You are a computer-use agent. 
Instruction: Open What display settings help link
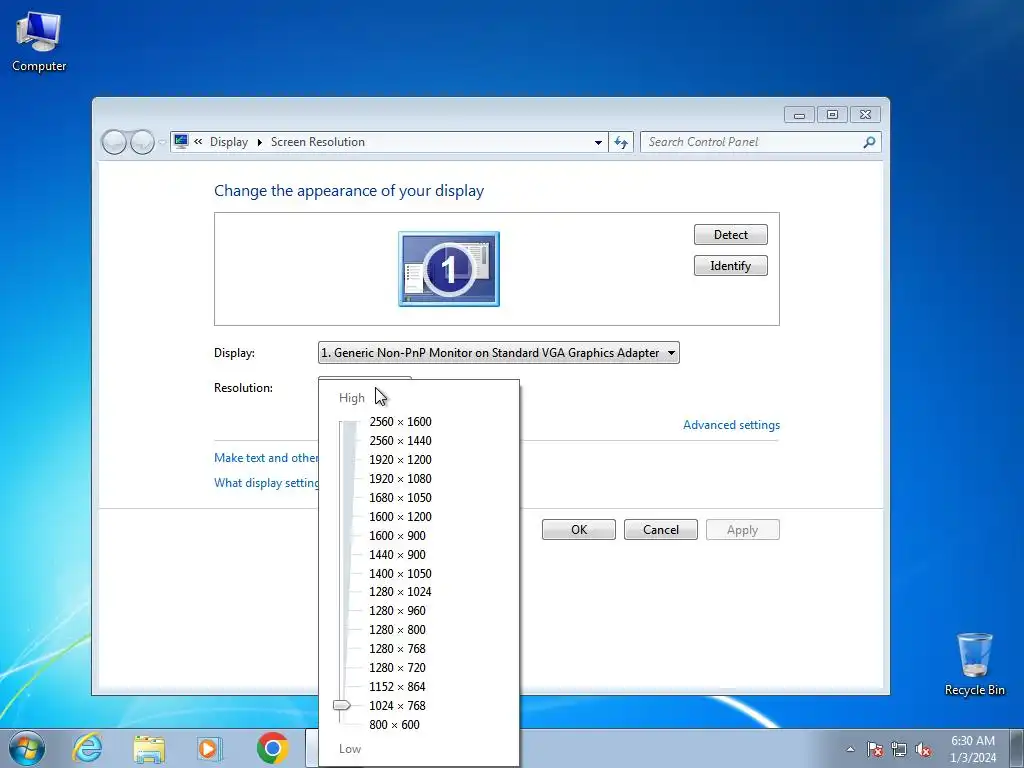pyautogui.click(x=266, y=483)
